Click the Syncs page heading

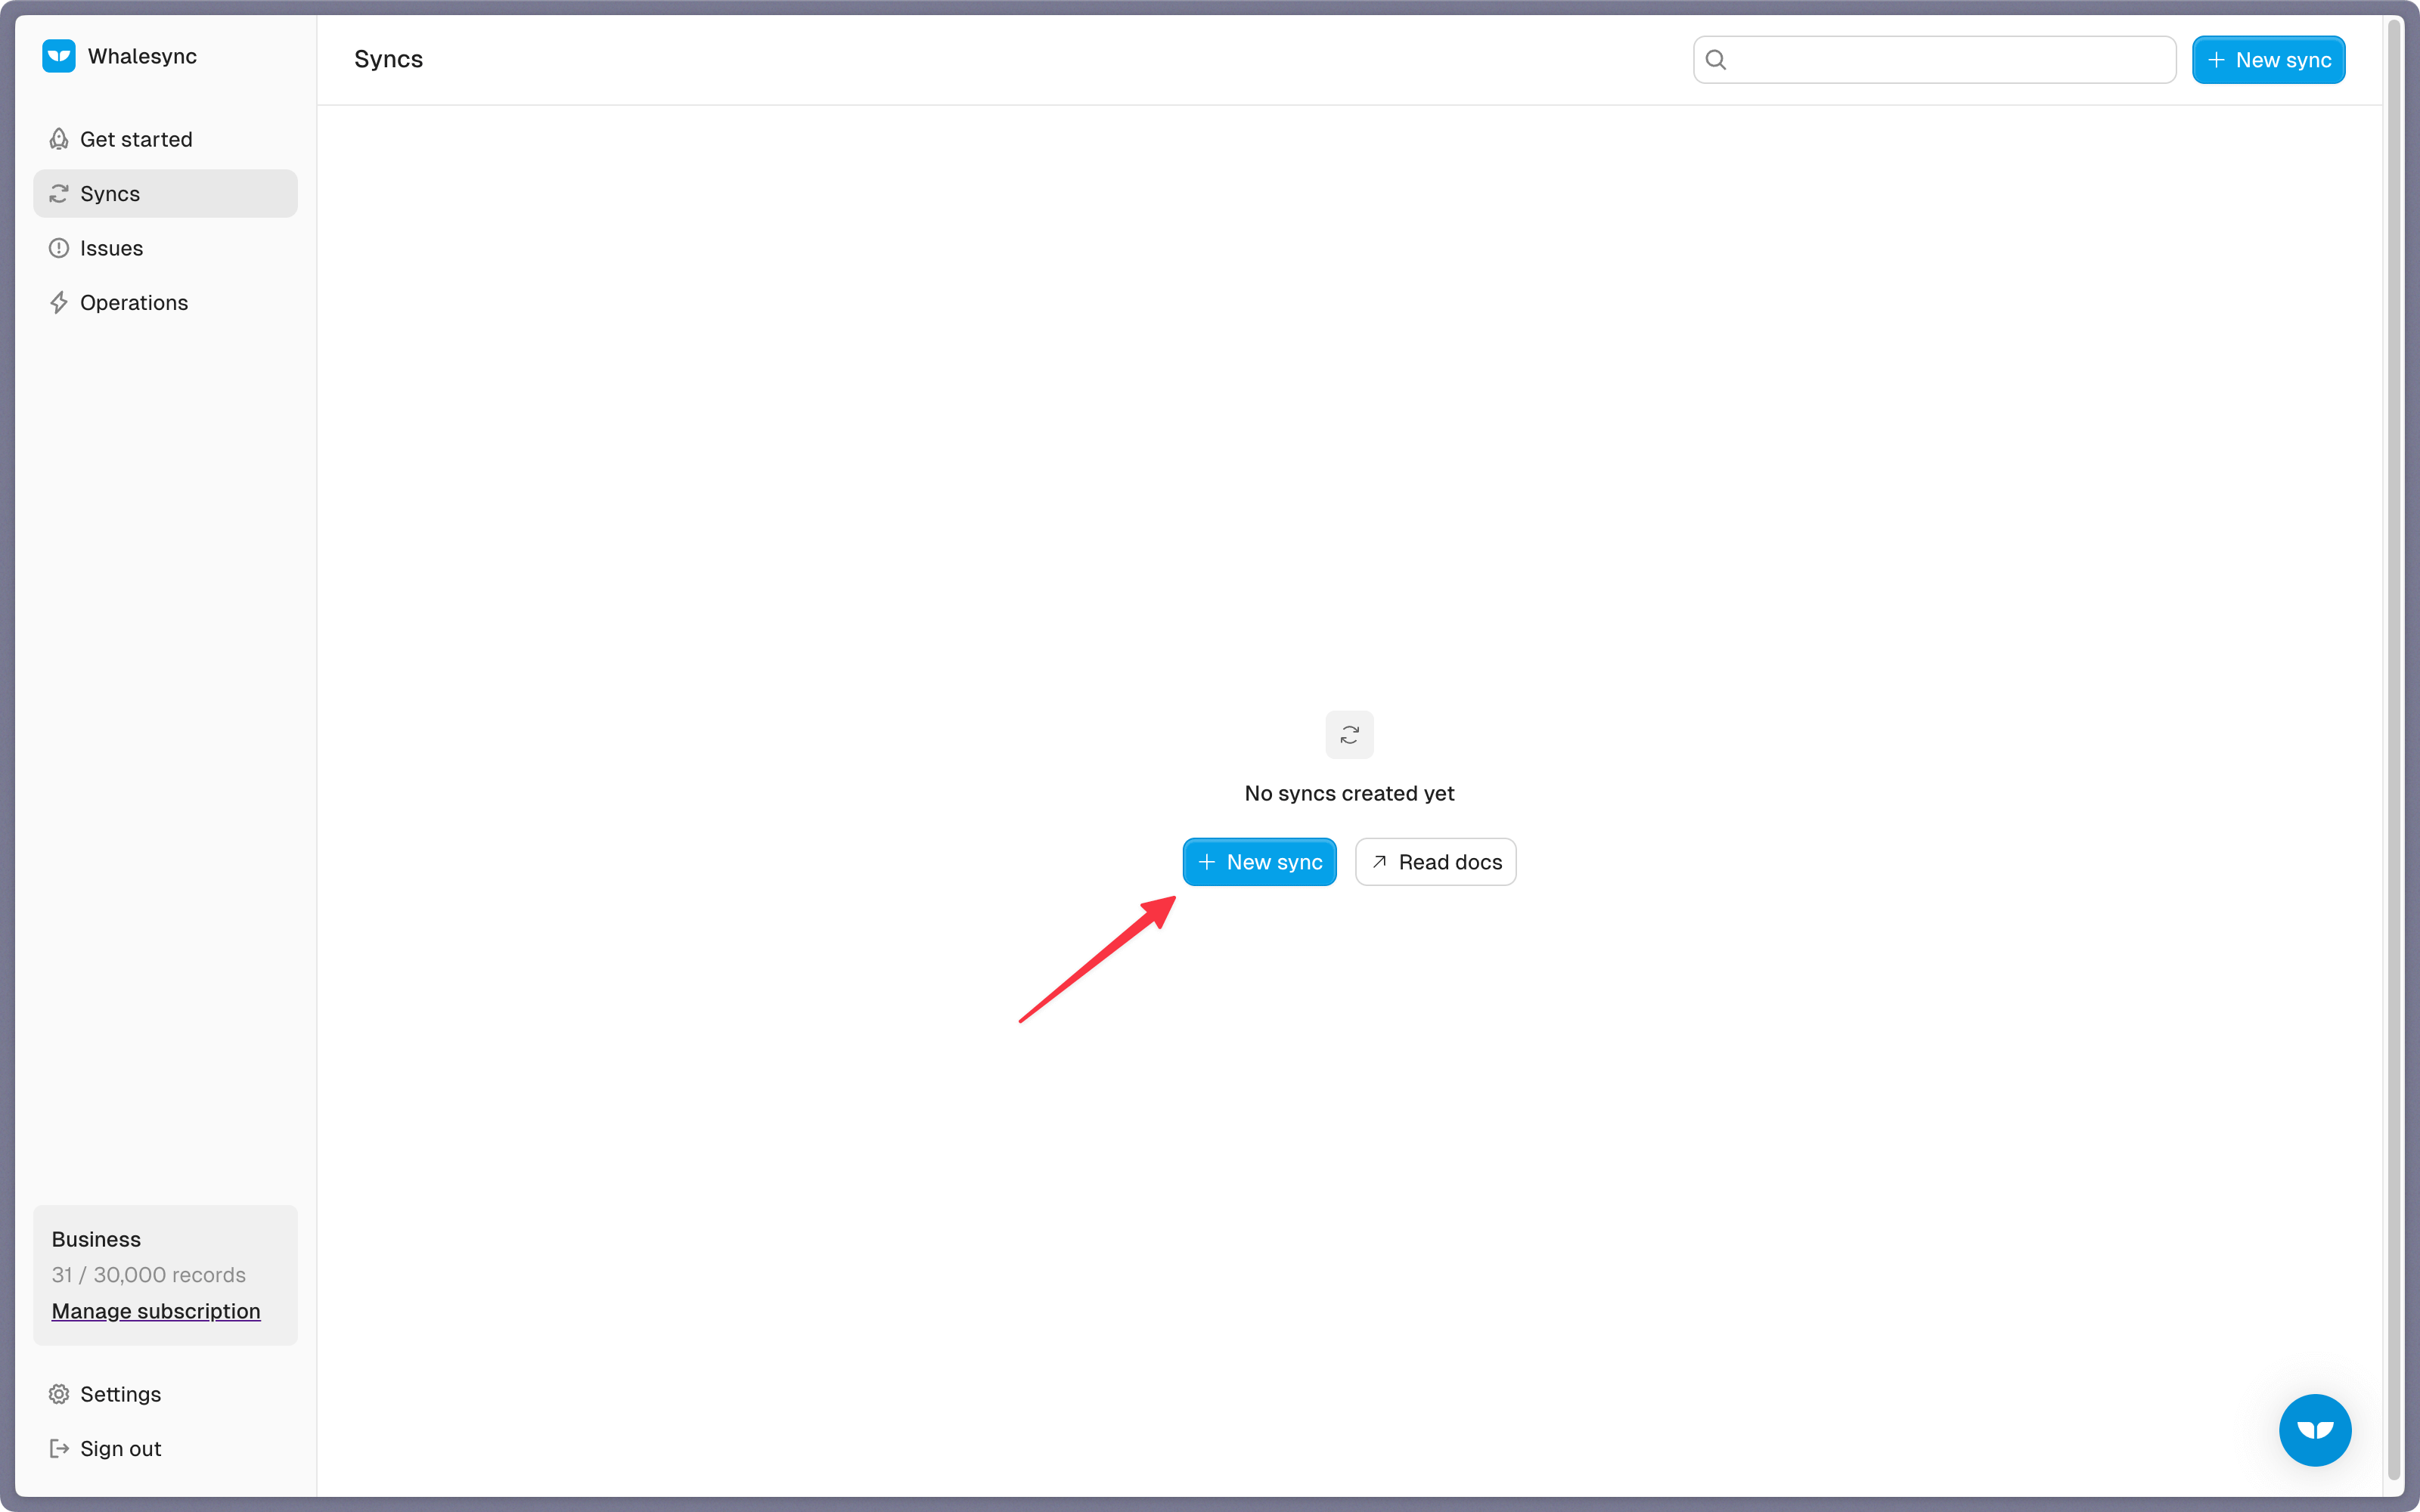pos(388,59)
